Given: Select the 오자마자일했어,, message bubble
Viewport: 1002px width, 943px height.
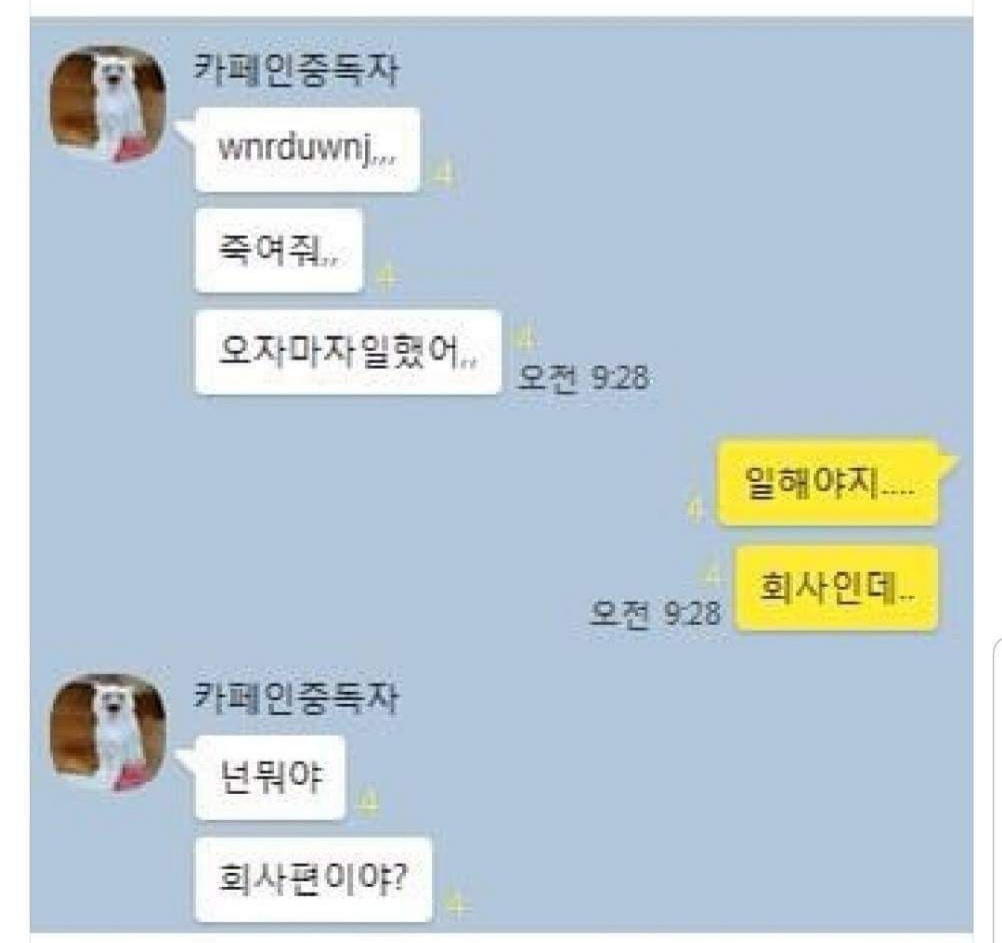Looking at the screenshot, I should tap(348, 352).
